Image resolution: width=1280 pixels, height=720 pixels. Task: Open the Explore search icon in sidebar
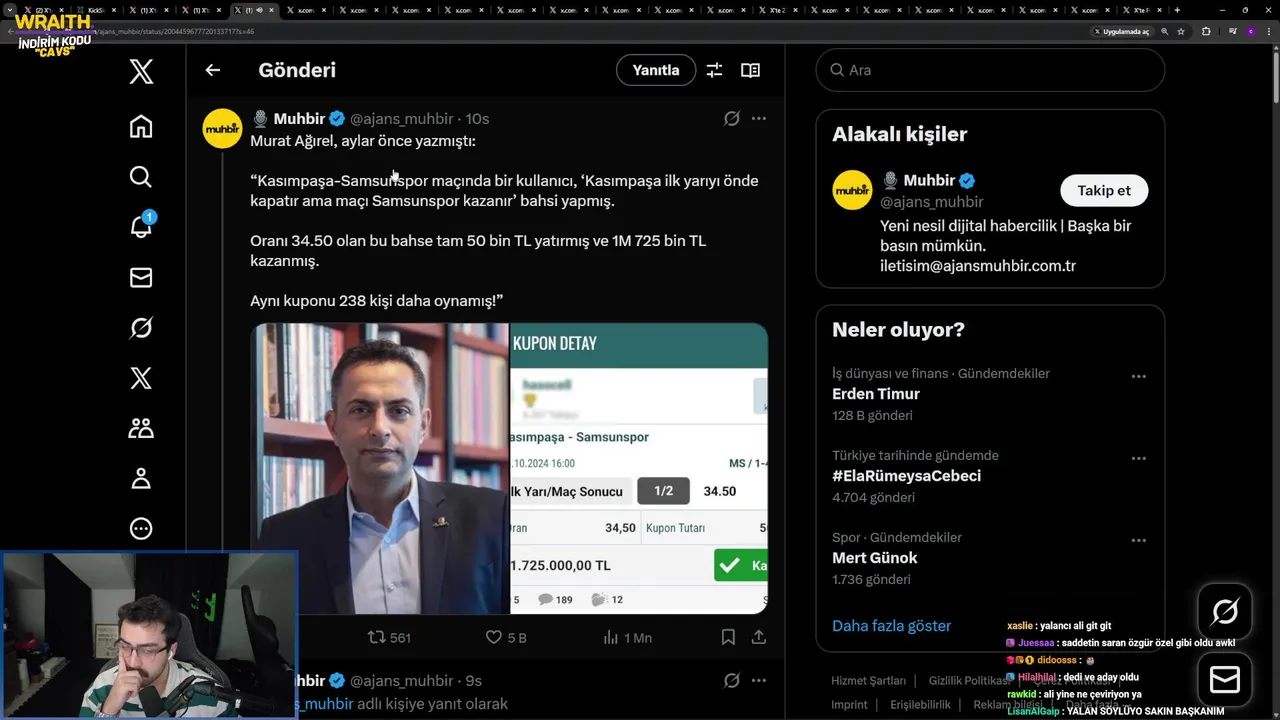point(141,177)
